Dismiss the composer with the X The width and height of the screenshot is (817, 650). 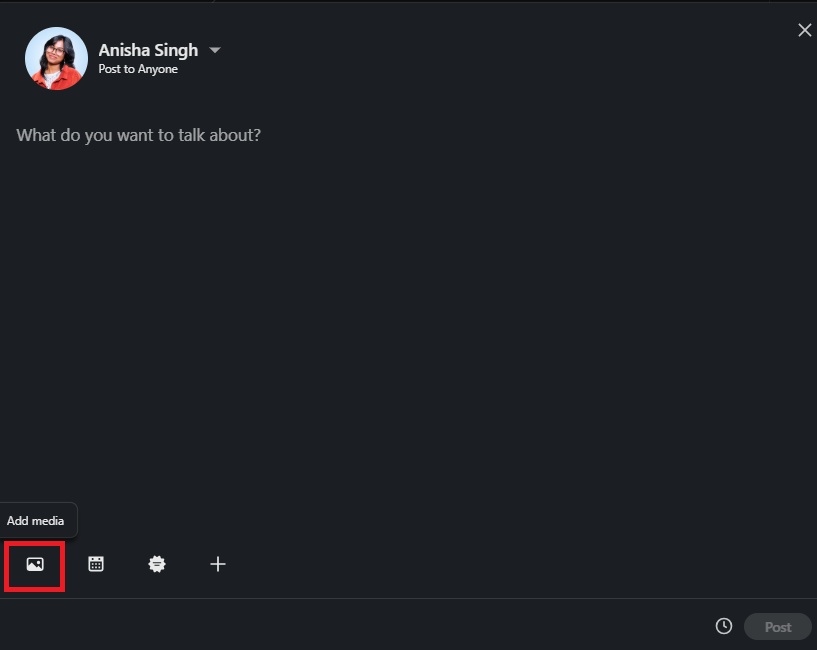(805, 30)
